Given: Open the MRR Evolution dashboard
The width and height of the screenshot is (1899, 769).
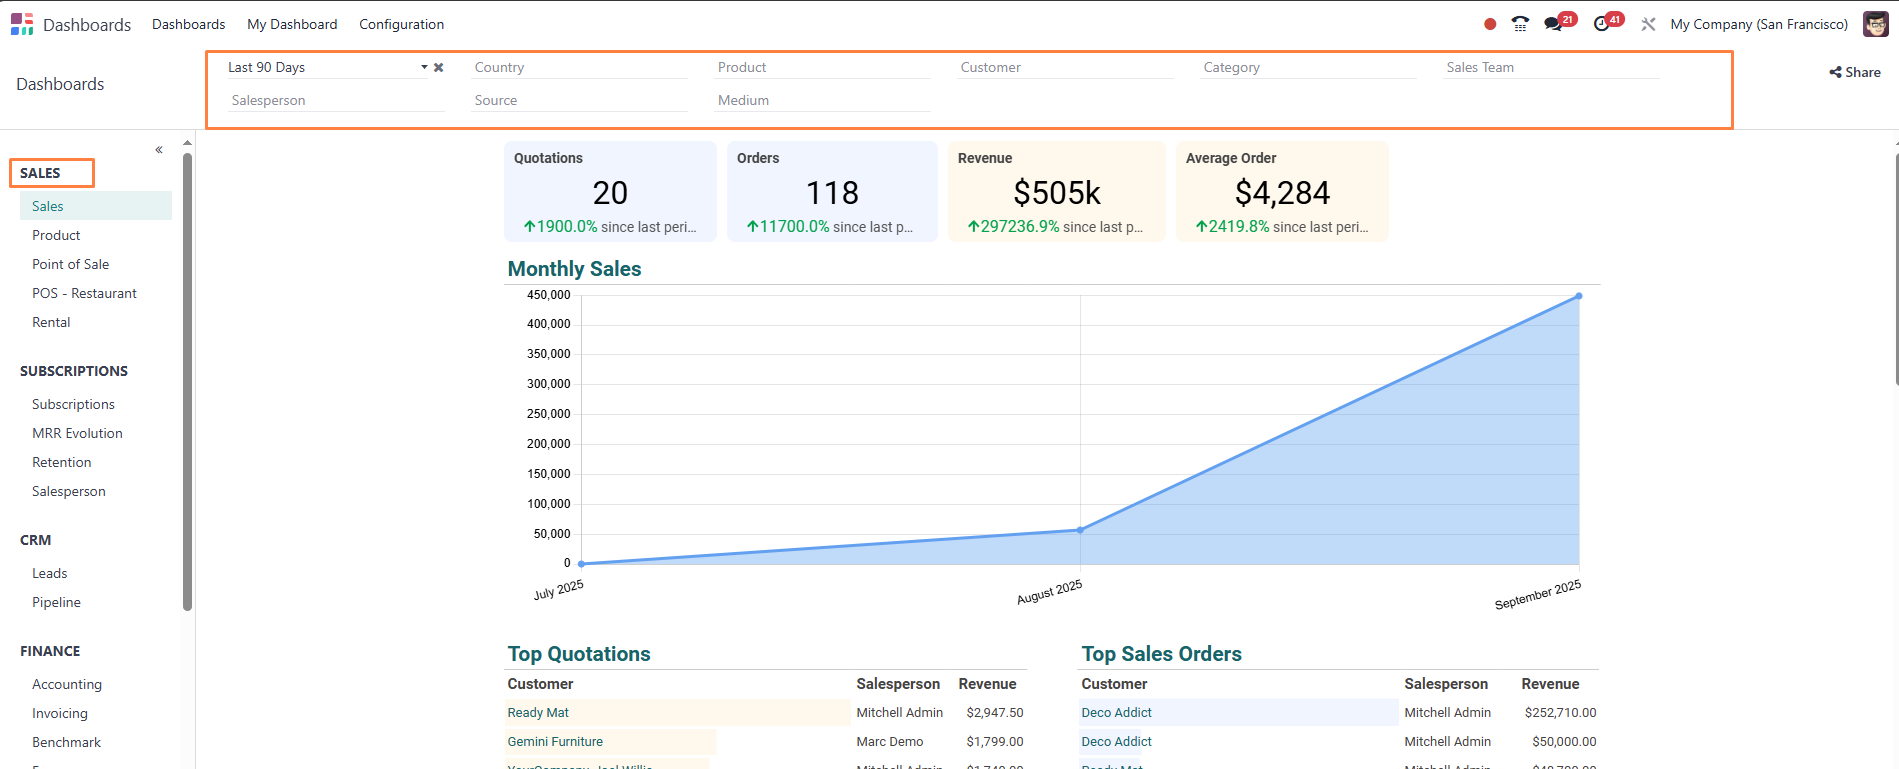Looking at the screenshot, I should coord(77,433).
